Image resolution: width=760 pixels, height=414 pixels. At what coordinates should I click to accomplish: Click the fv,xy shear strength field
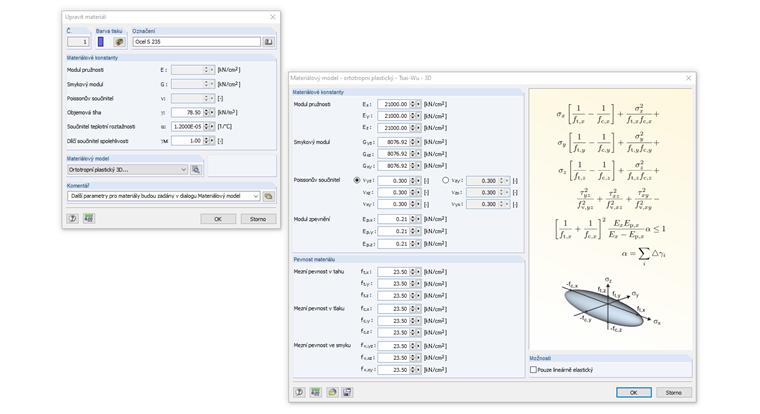[x=394, y=370]
